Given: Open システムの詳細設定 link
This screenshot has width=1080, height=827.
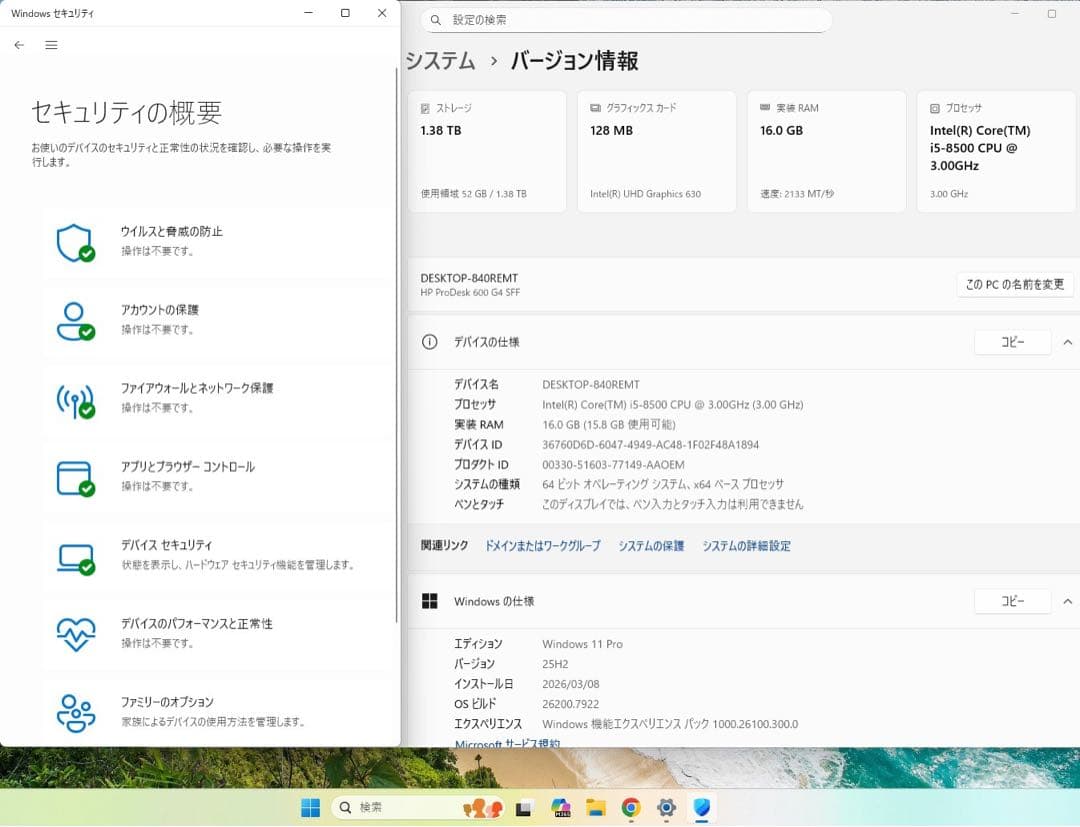Looking at the screenshot, I should [747, 545].
